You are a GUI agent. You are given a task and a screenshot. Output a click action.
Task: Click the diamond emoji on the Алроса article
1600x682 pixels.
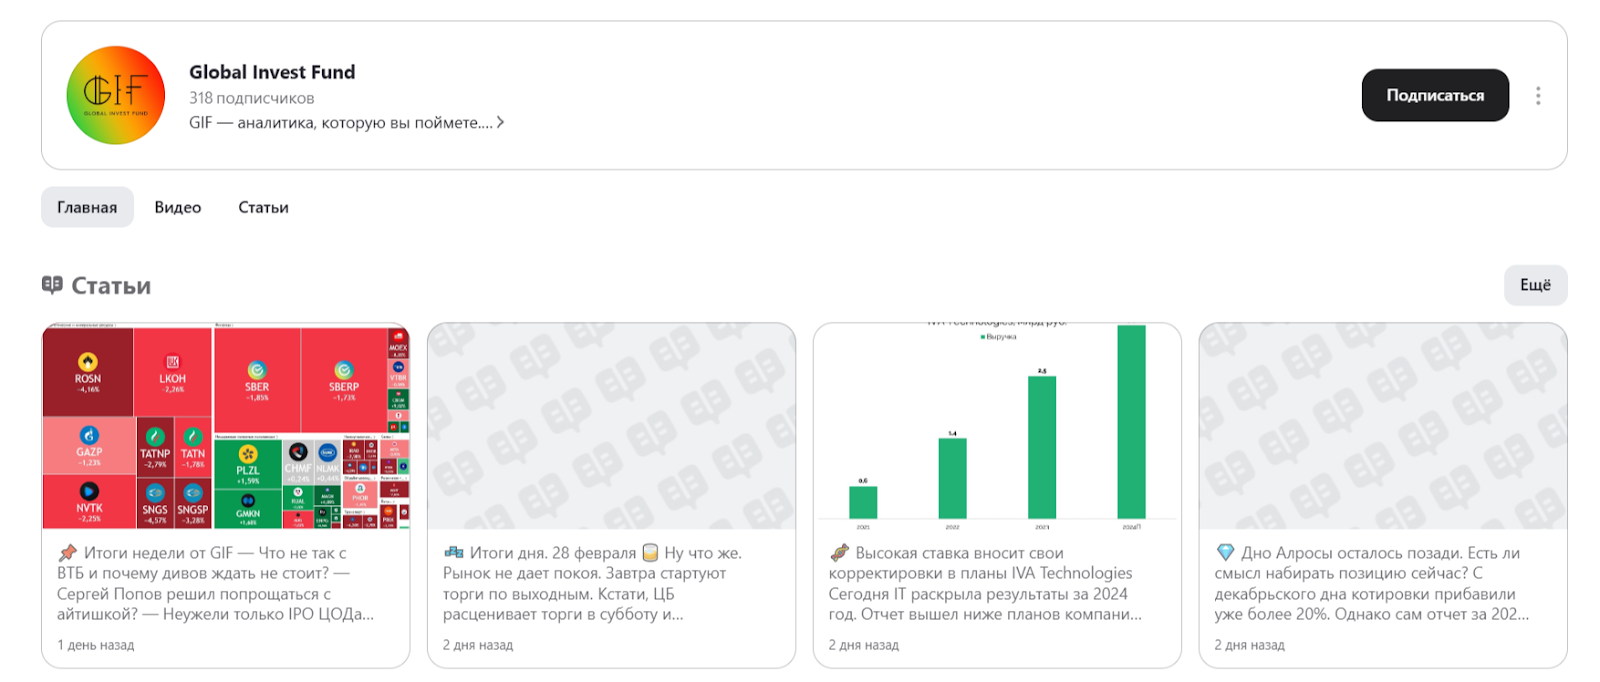pos(1225,552)
